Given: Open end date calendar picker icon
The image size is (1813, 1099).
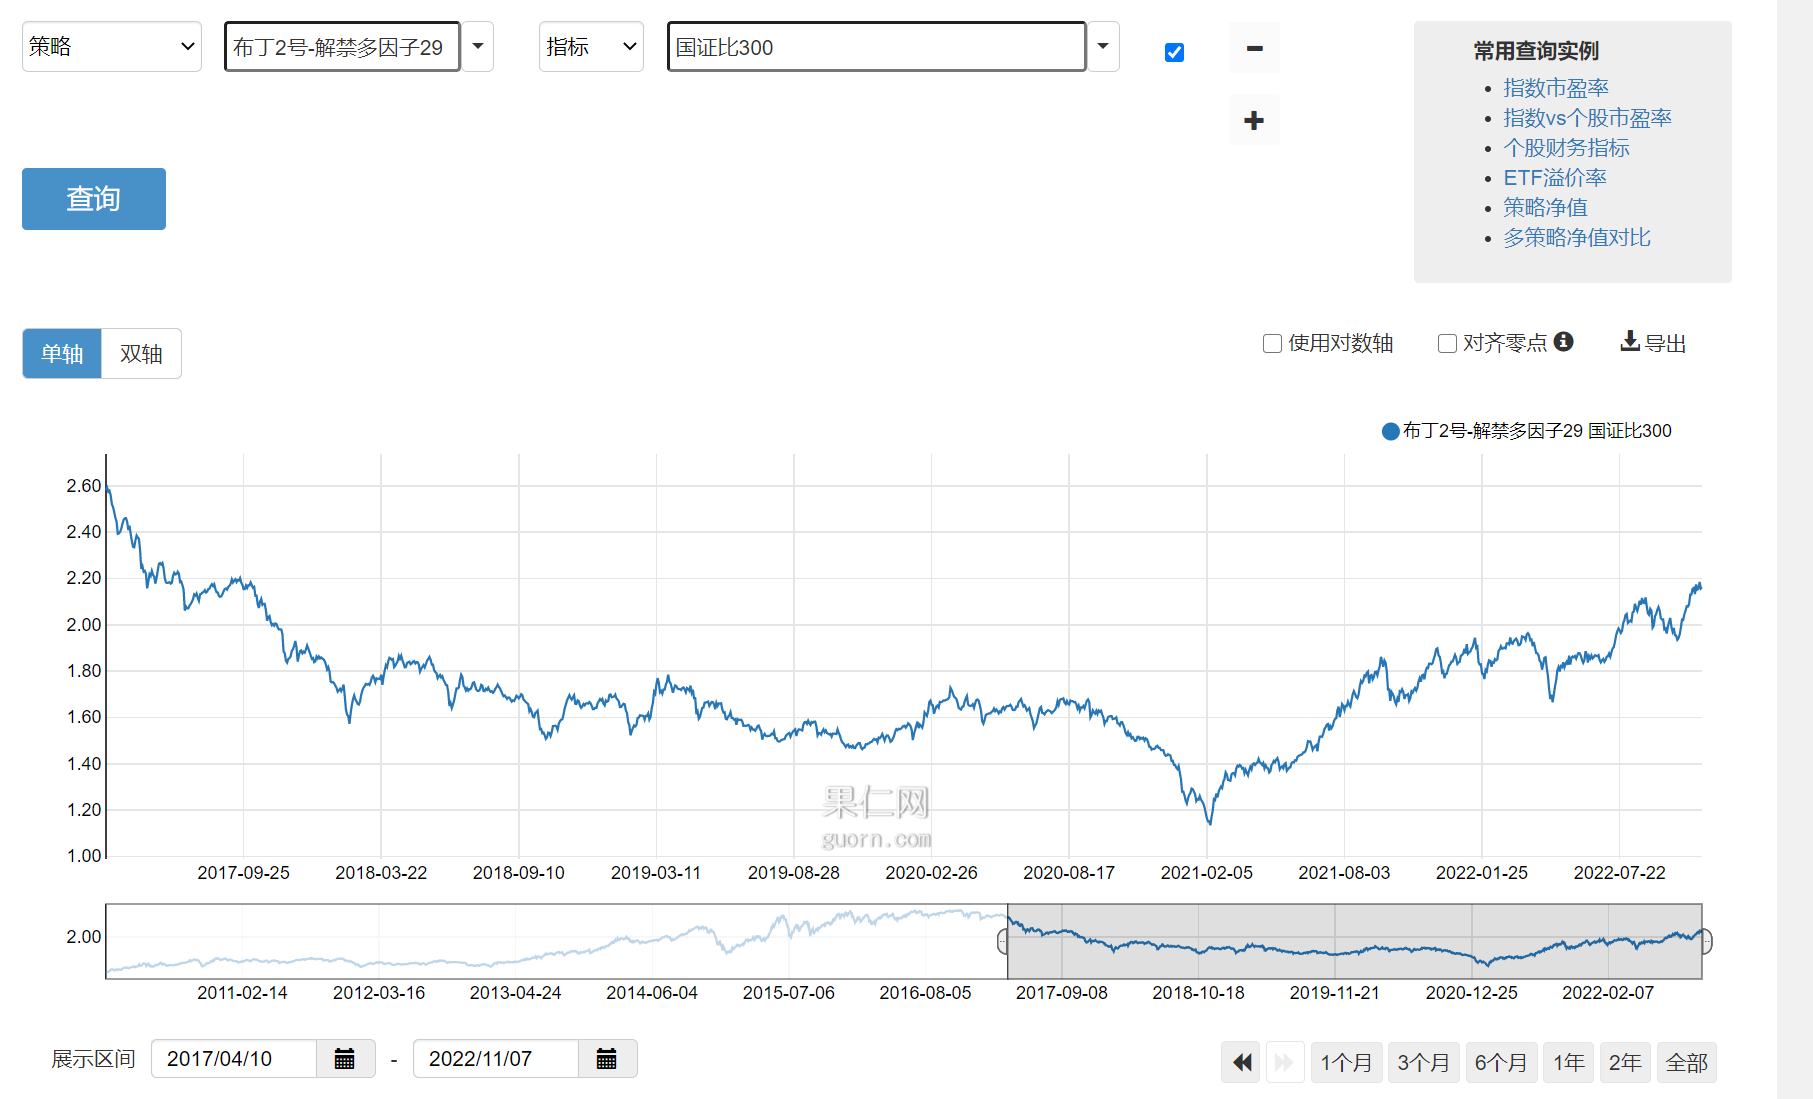Looking at the screenshot, I should click(606, 1059).
